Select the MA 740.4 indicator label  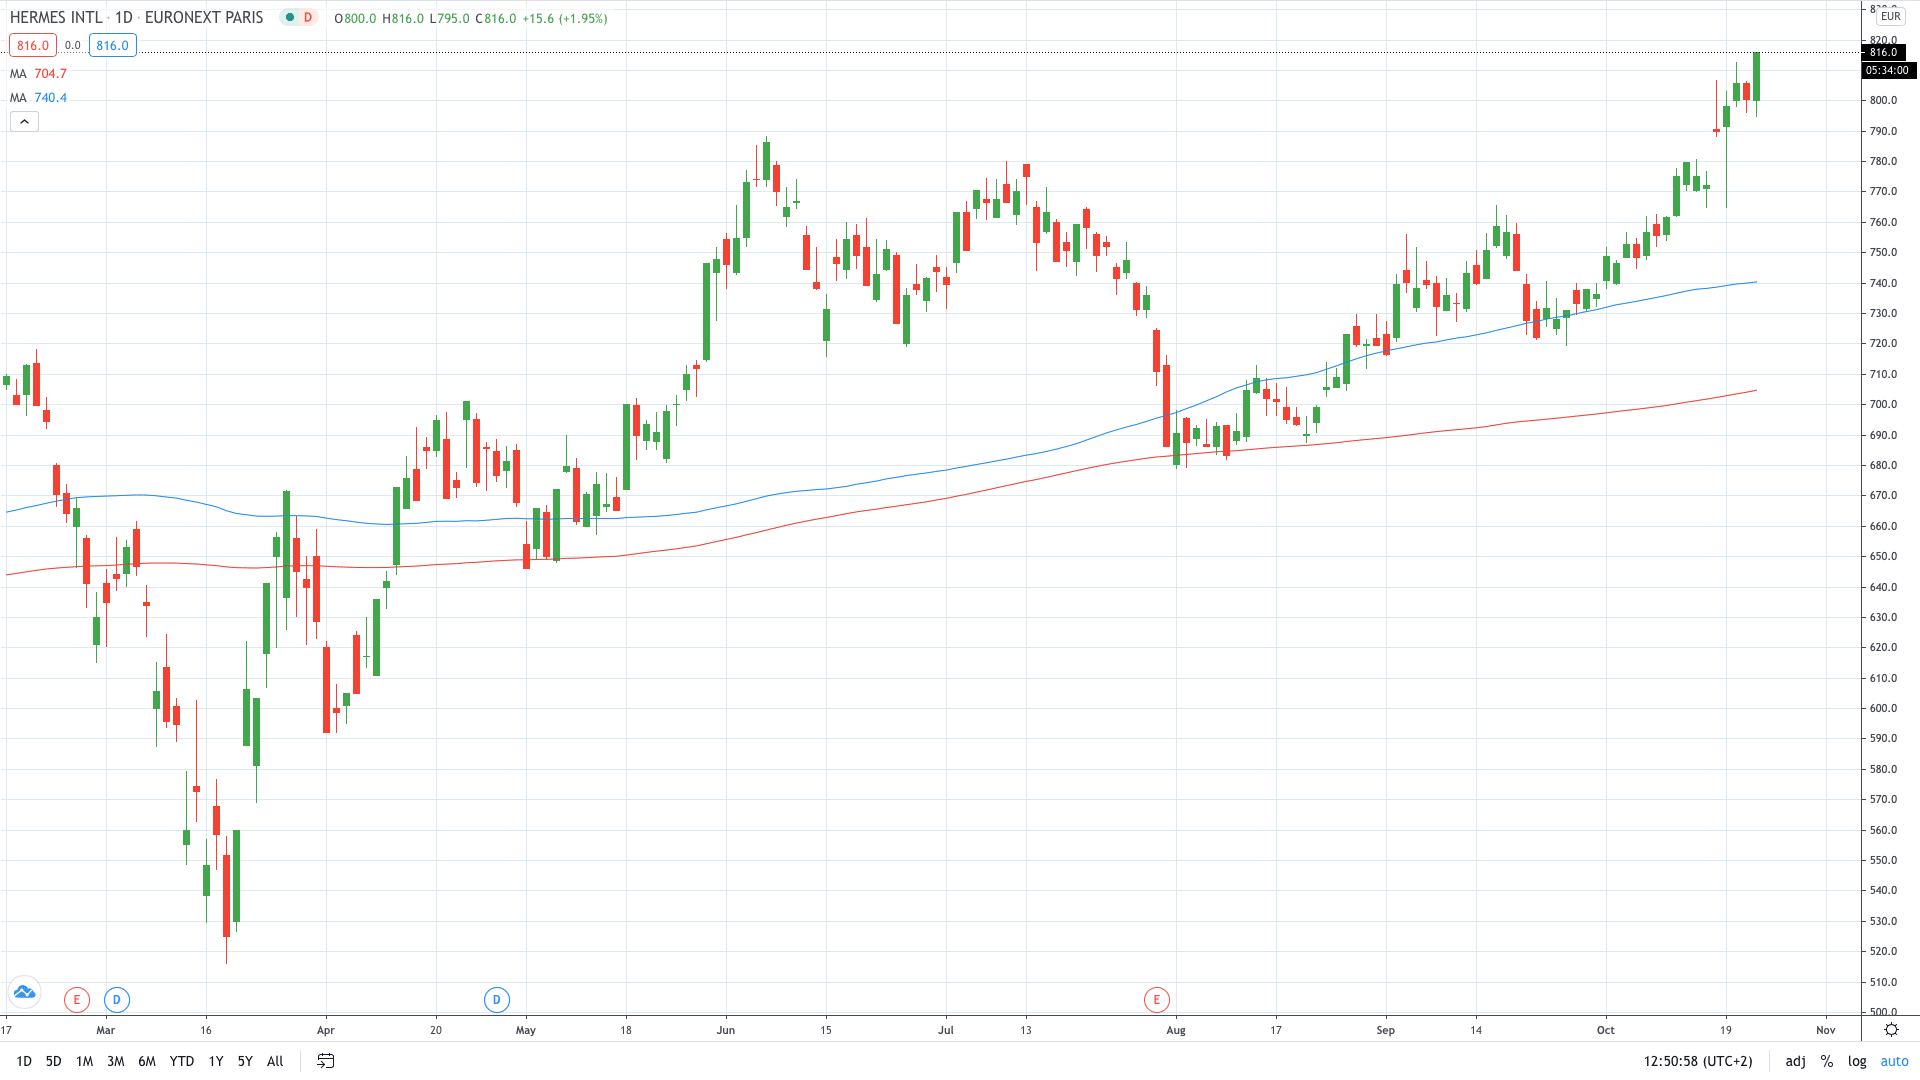coord(38,98)
